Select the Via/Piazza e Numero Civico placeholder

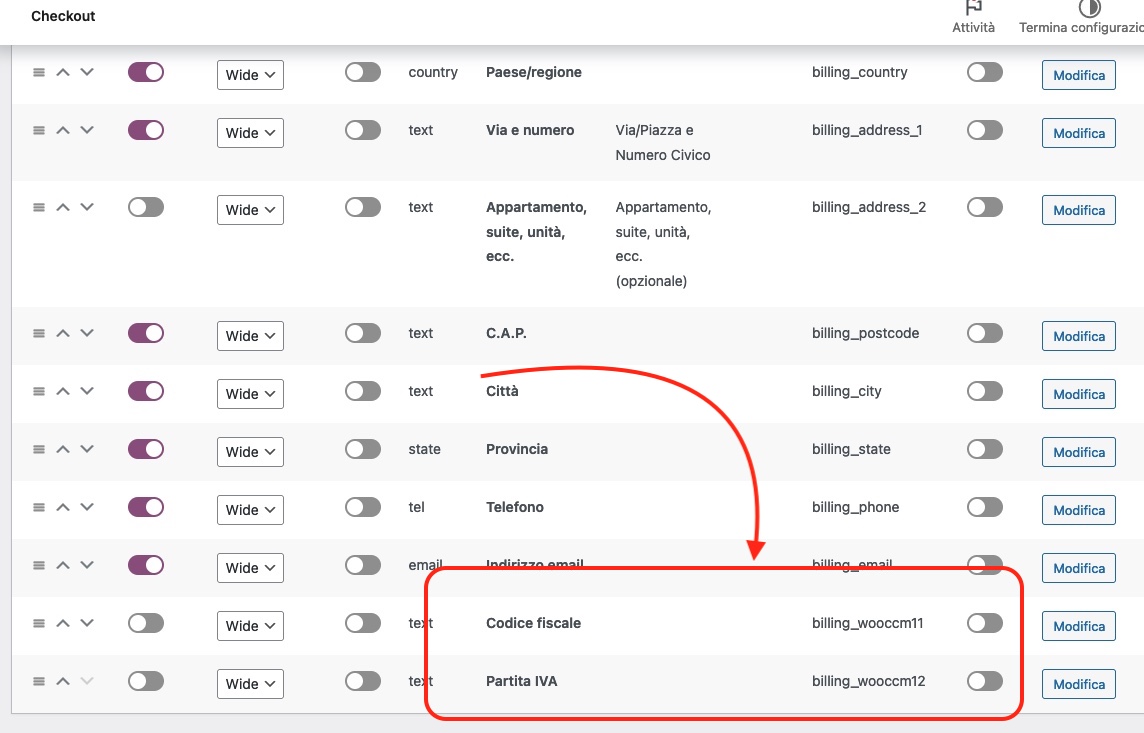point(662,143)
